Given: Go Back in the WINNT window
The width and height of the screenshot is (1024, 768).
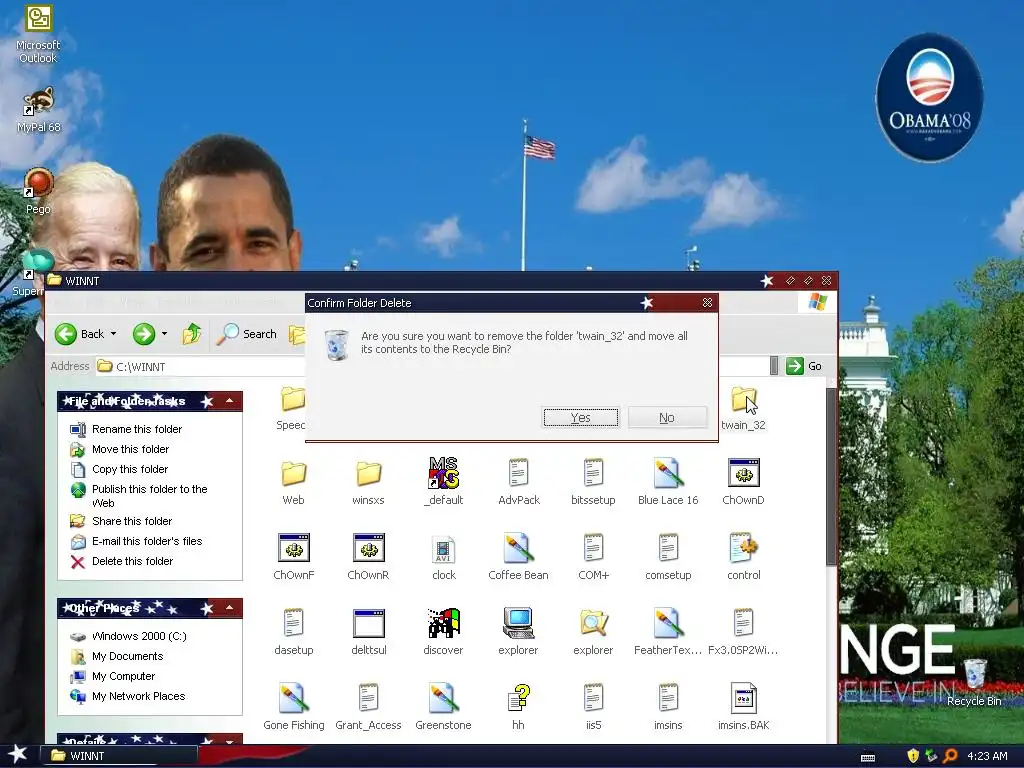Looking at the screenshot, I should click(80, 334).
